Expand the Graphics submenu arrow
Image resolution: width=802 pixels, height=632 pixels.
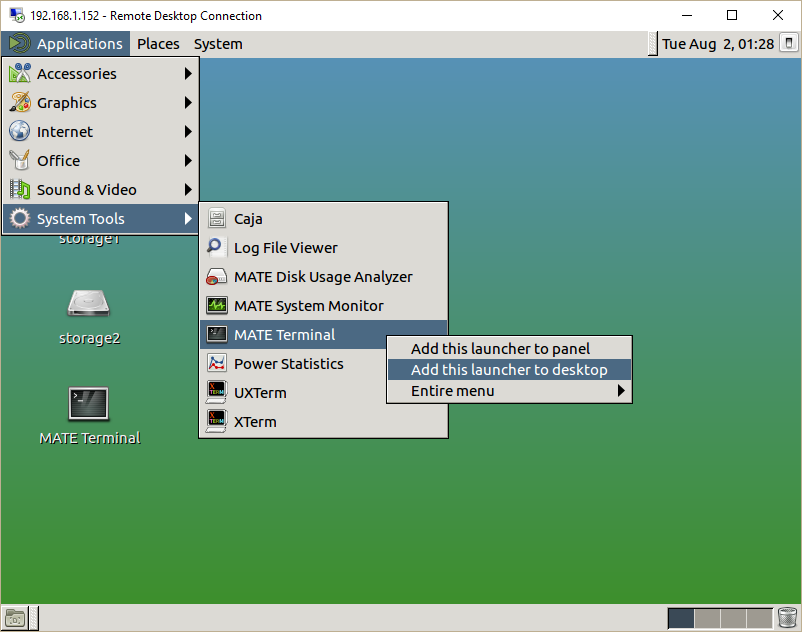coord(188,103)
